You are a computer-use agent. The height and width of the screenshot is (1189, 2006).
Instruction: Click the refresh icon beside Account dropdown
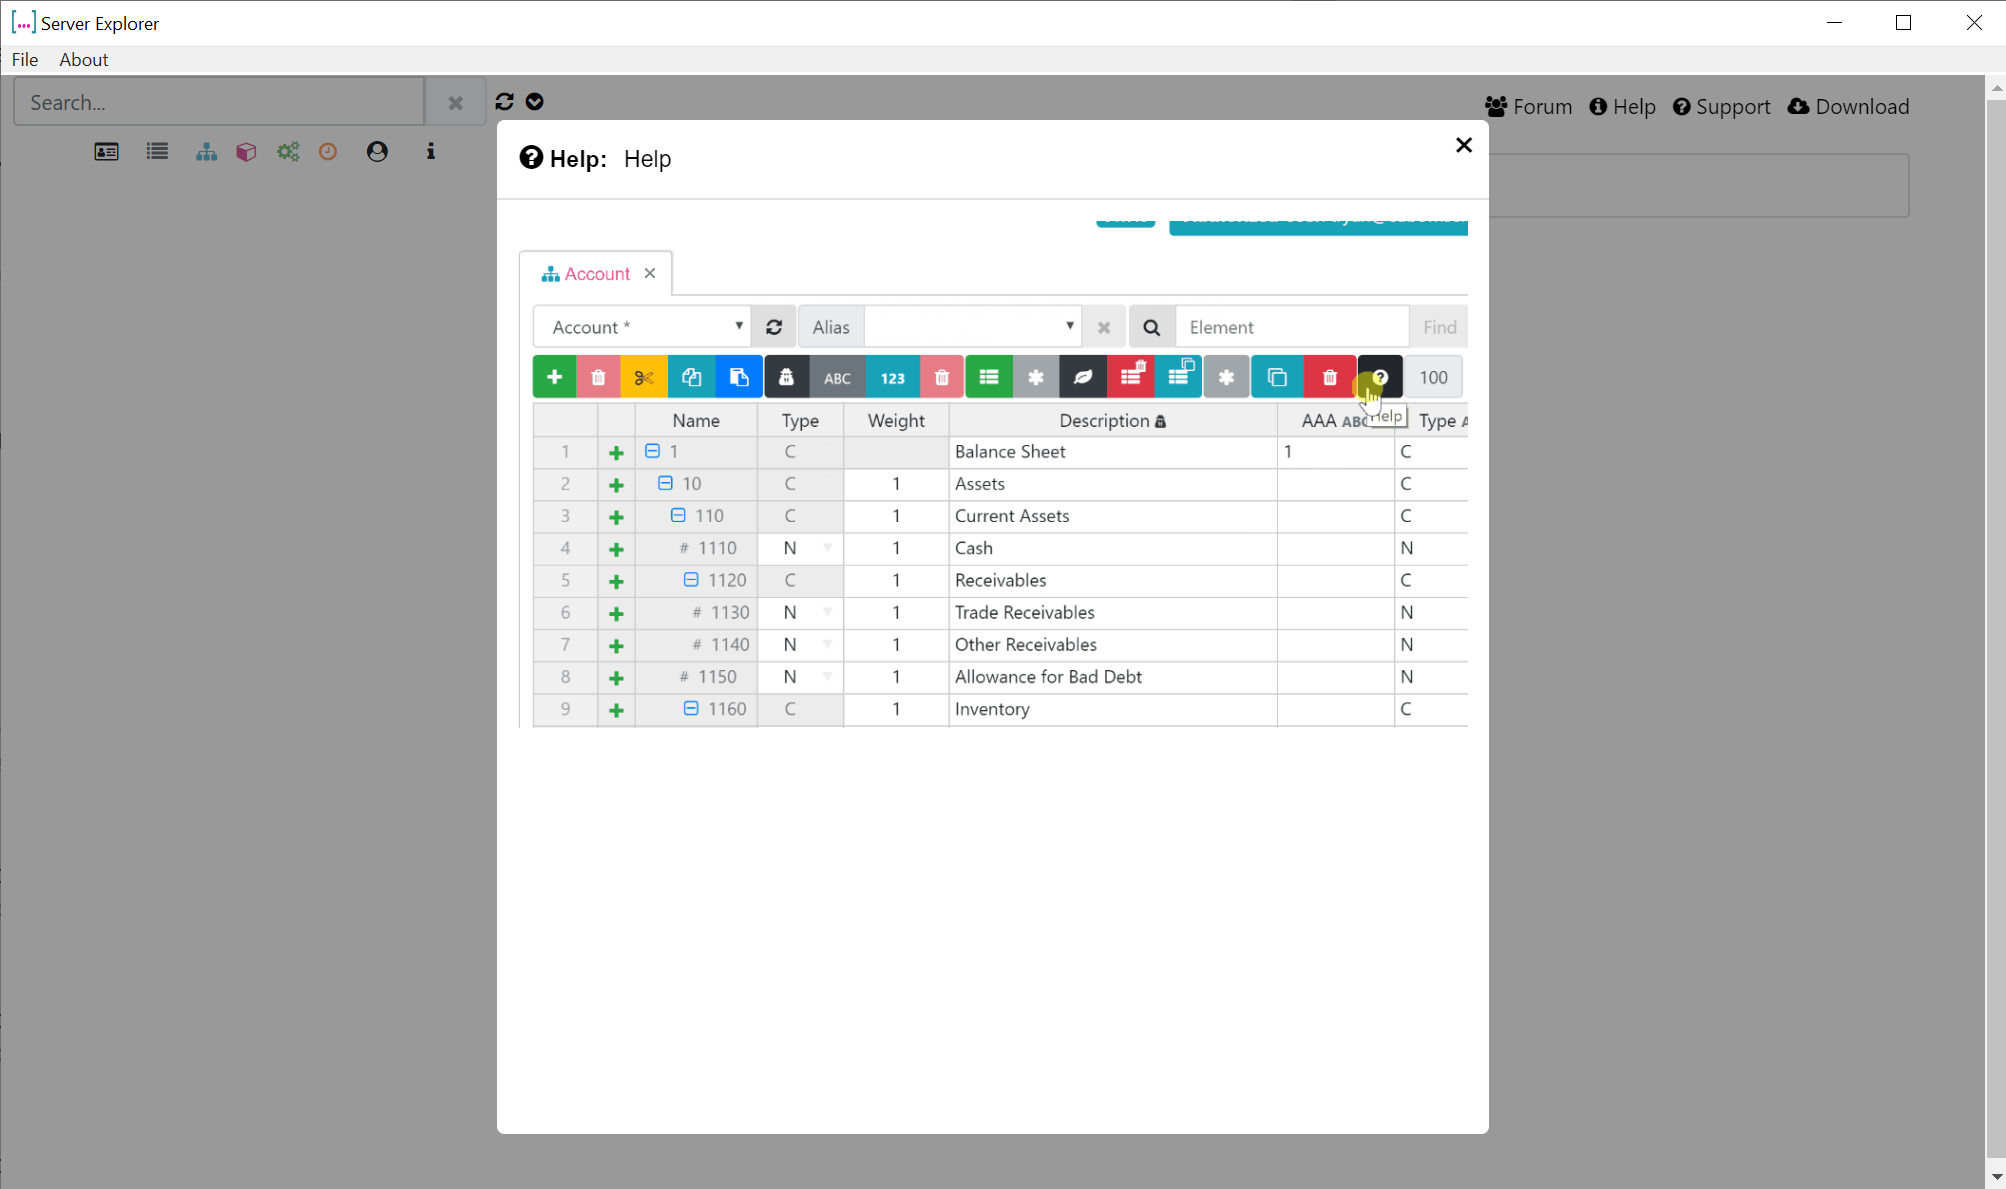774,327
